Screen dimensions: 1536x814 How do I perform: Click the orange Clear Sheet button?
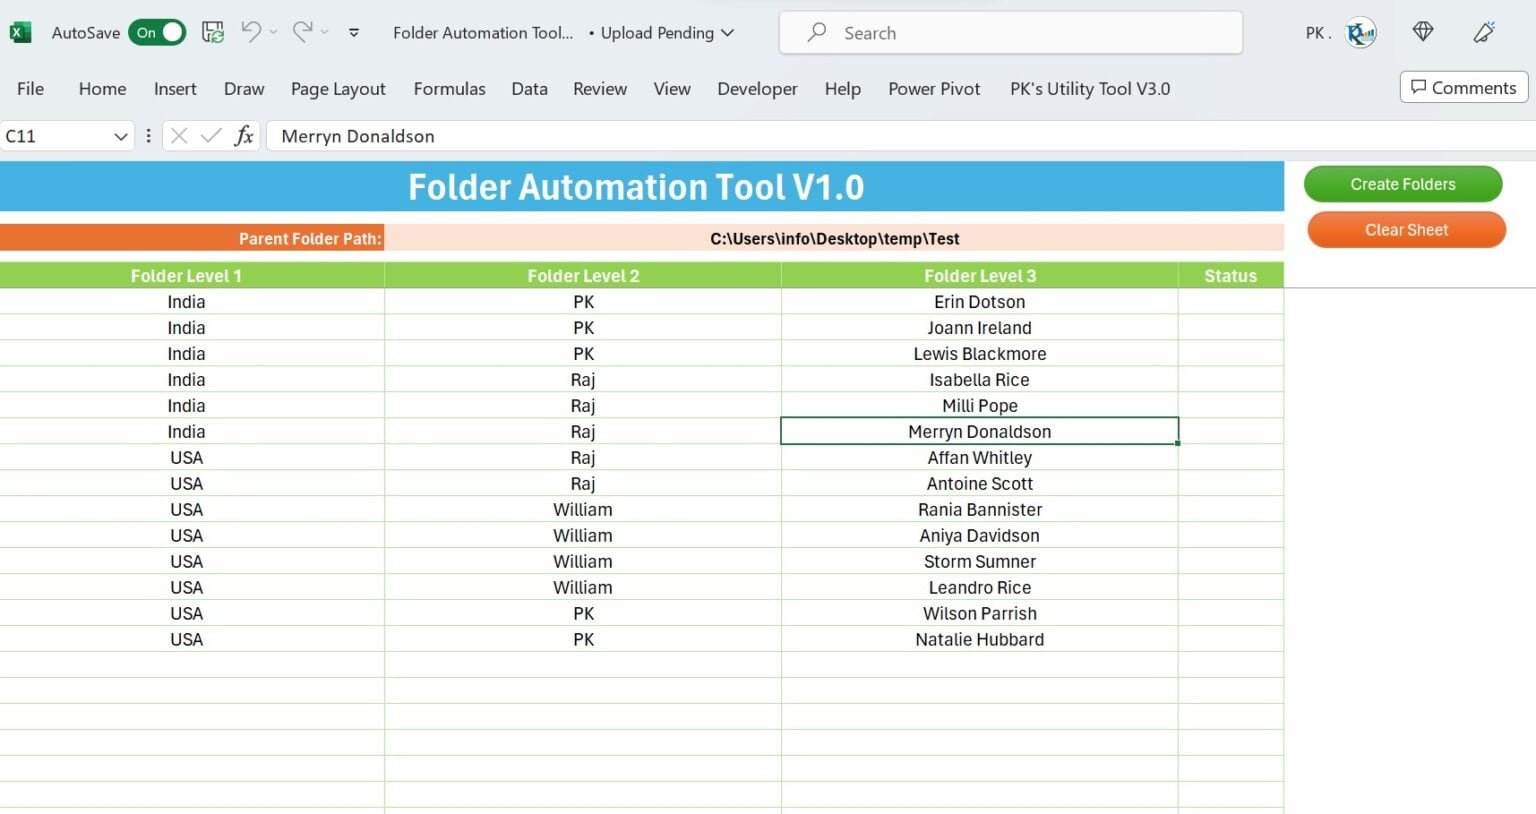click(x=1406, y=230)
